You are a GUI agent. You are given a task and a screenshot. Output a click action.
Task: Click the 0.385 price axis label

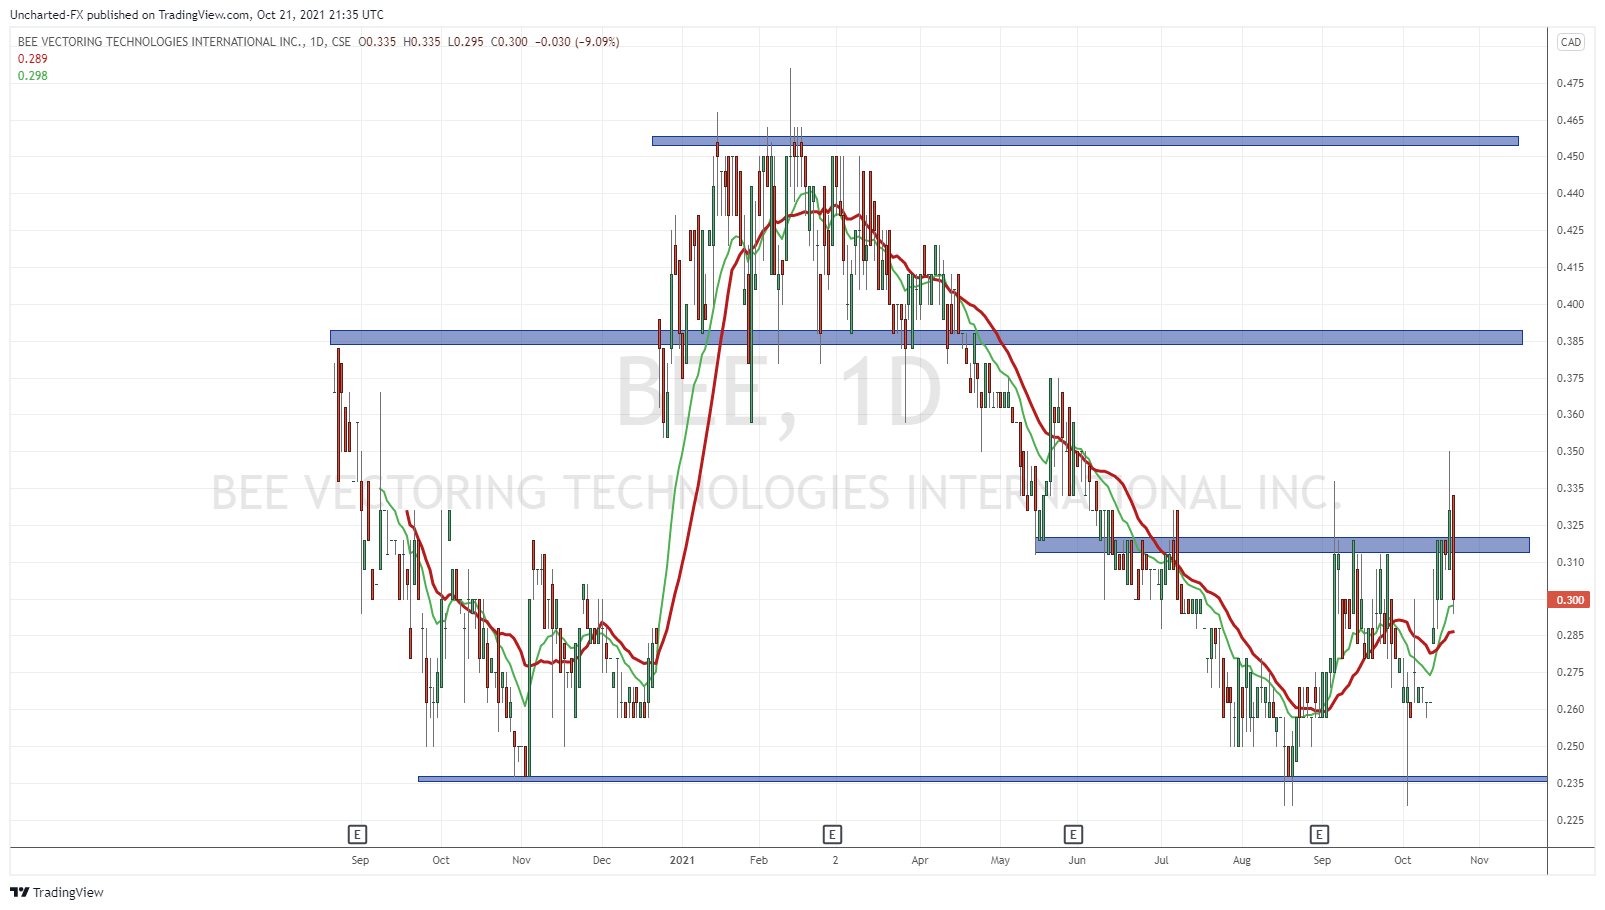(x=1570, y=341)
